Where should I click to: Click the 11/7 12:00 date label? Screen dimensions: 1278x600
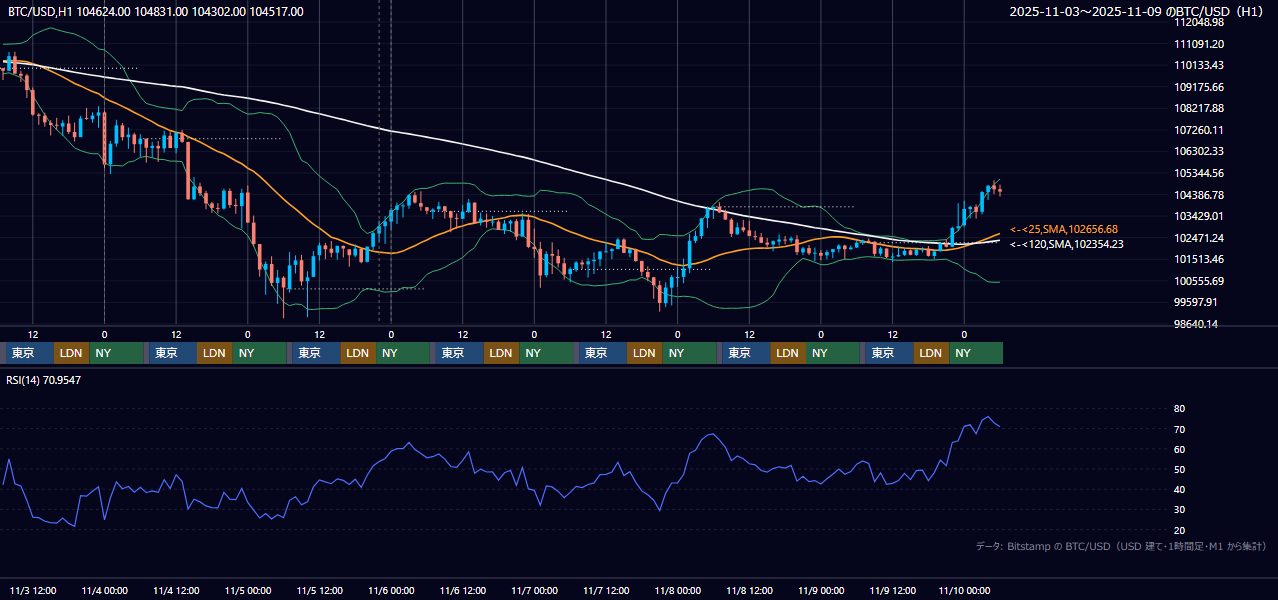click(606, 590)
